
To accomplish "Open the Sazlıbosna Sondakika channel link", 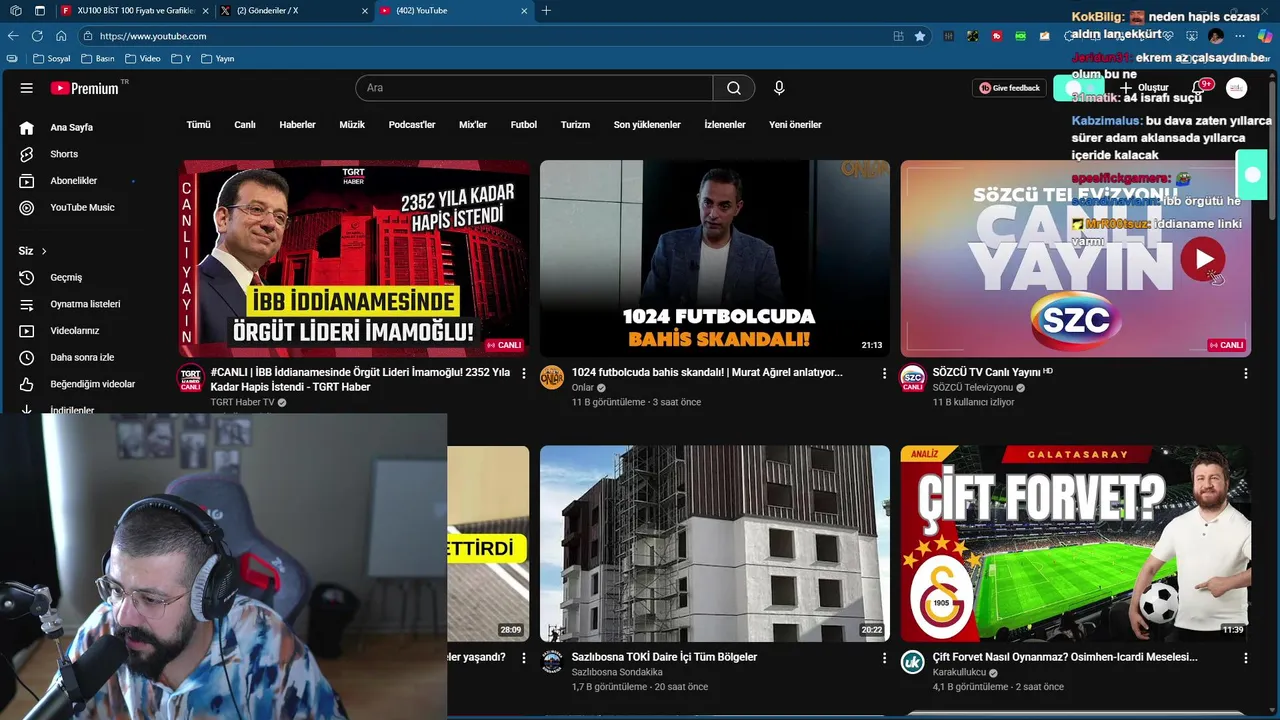I will (617, 672).
